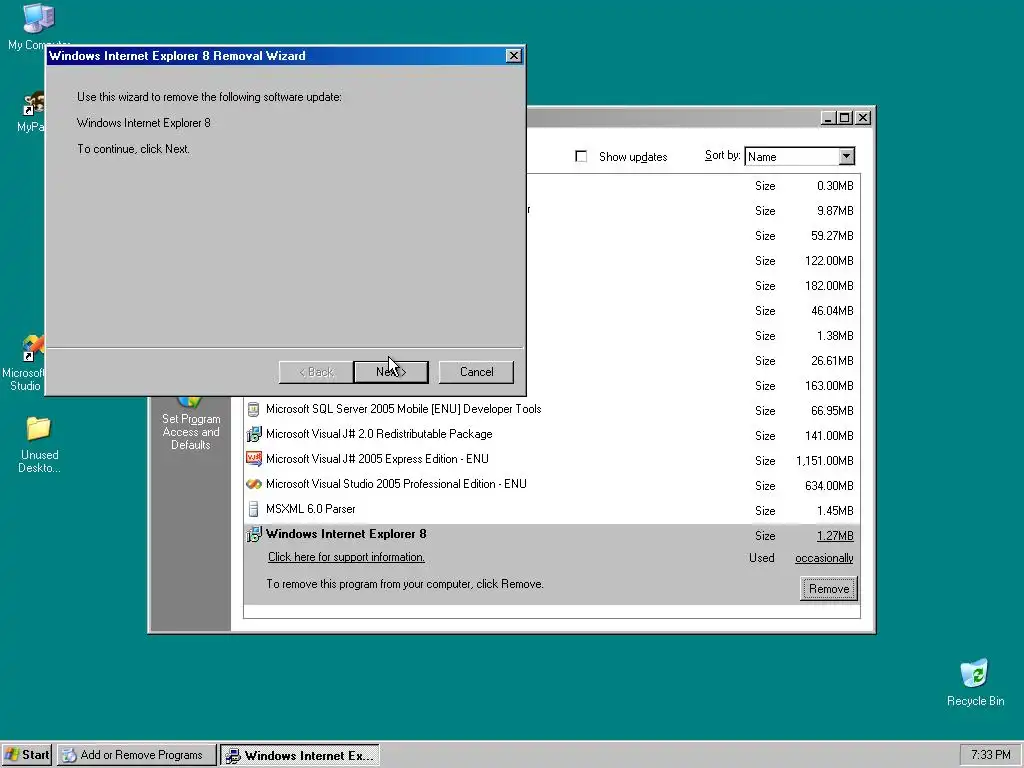Click the 1.27MB size value
The width and height of the screenshot is (1024, 768).
click(835, 536)
